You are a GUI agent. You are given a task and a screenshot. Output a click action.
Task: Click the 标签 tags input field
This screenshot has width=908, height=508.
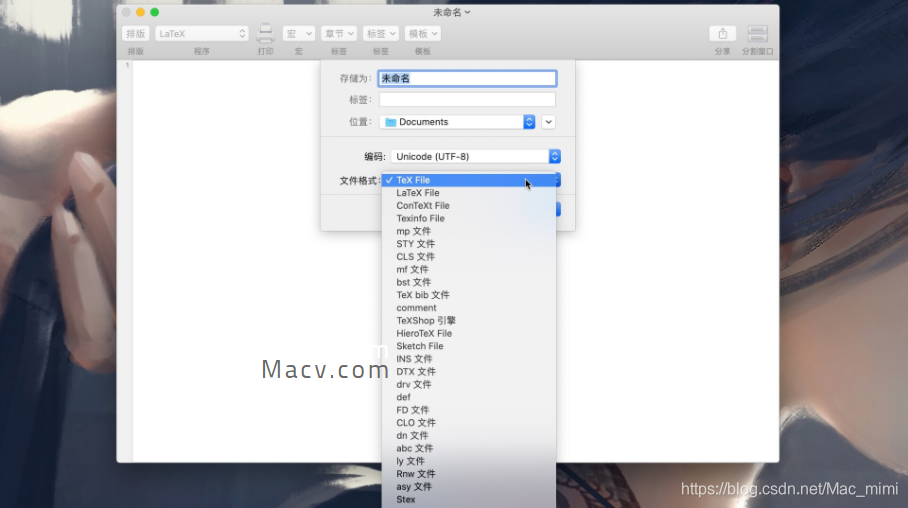tap(467, 100)
